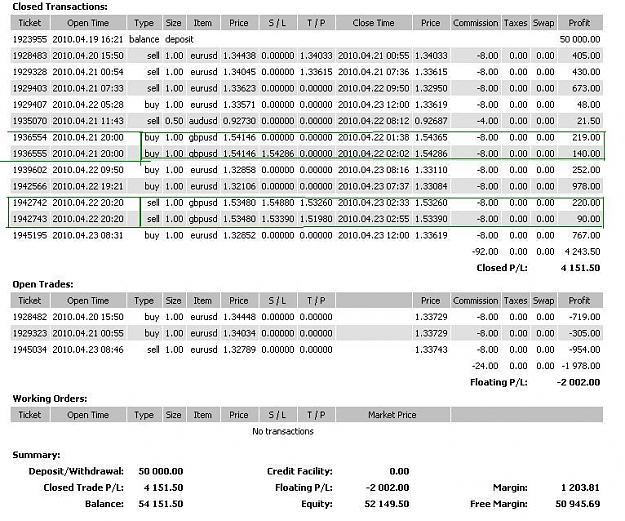Click the Credit Facility value 0.00

point(399,471)
